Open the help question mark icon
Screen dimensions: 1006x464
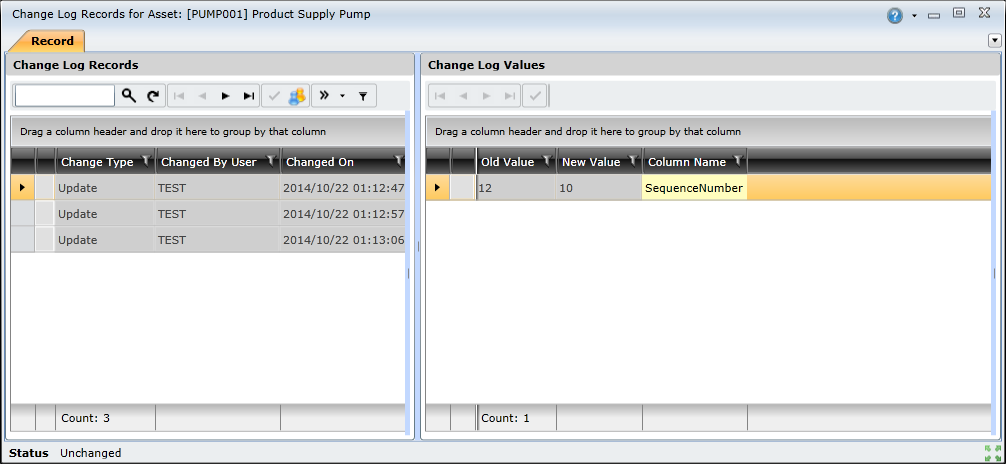pyautogui.click(x=895, y=15)
